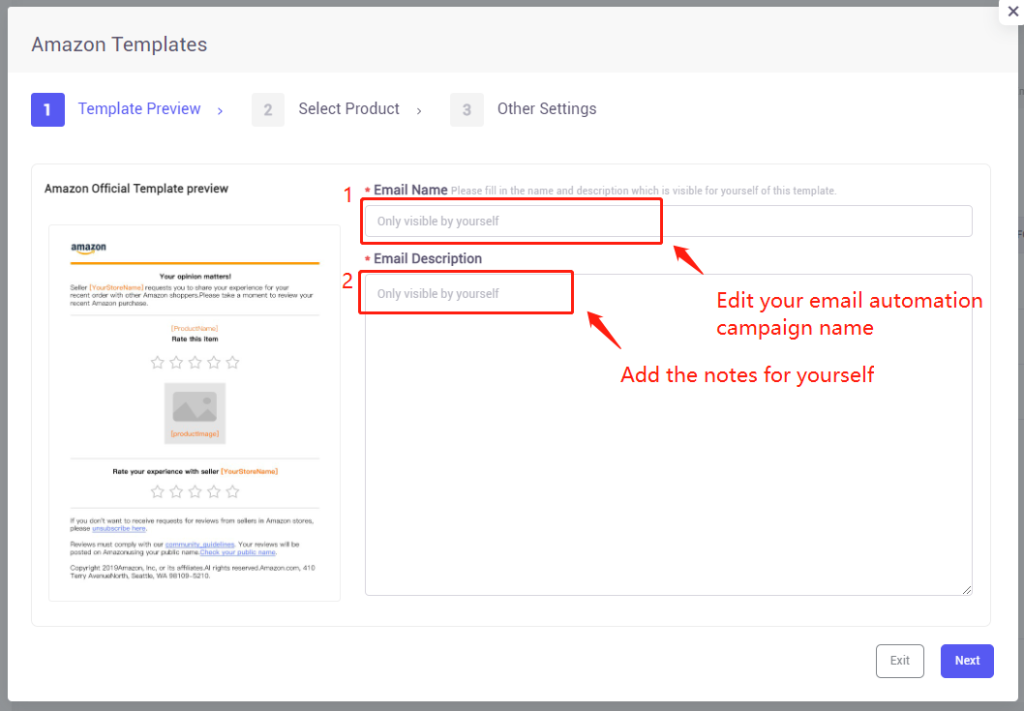Focus the Email Name input field
The width and height of the screenshot is (1024, 711).
tap(668, 221)
